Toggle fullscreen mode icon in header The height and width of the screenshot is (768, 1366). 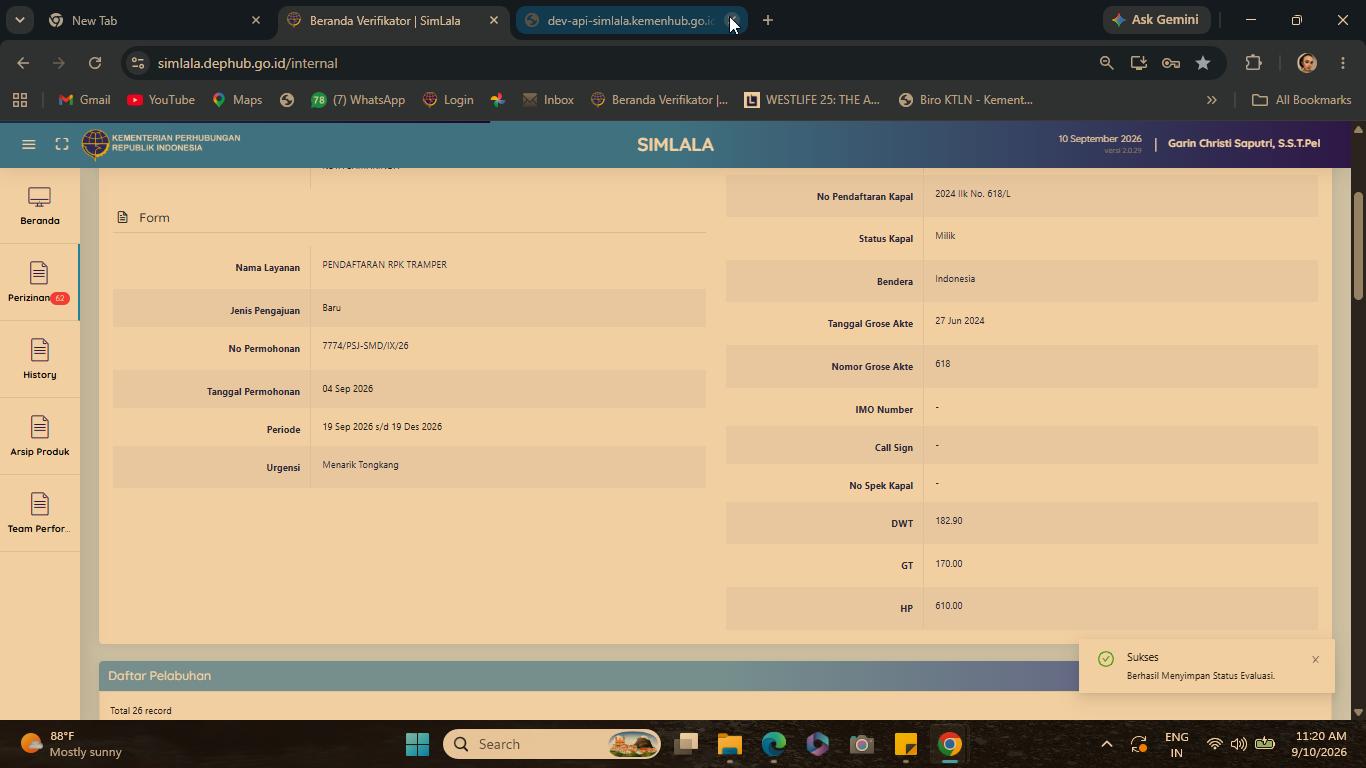point(62,144)
